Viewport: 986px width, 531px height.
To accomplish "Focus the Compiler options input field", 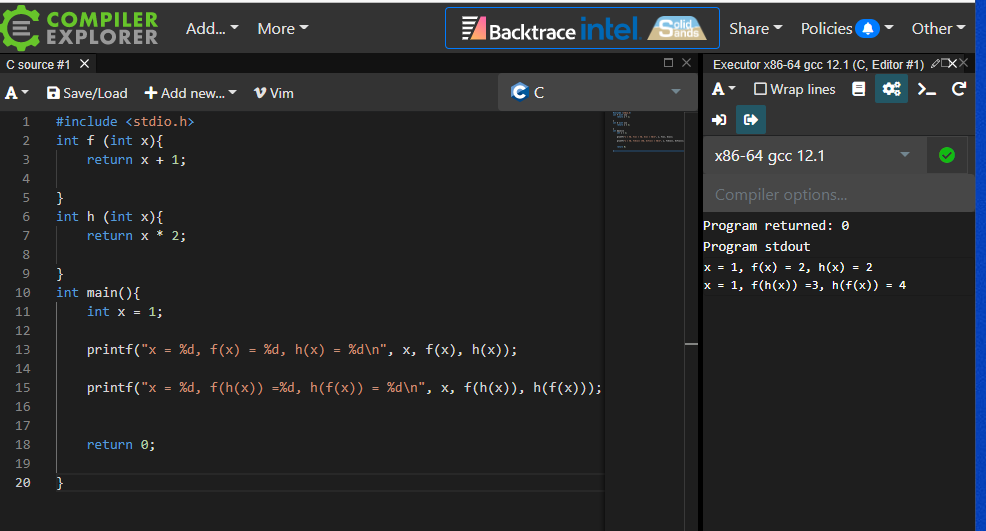I will click(839, 194).
